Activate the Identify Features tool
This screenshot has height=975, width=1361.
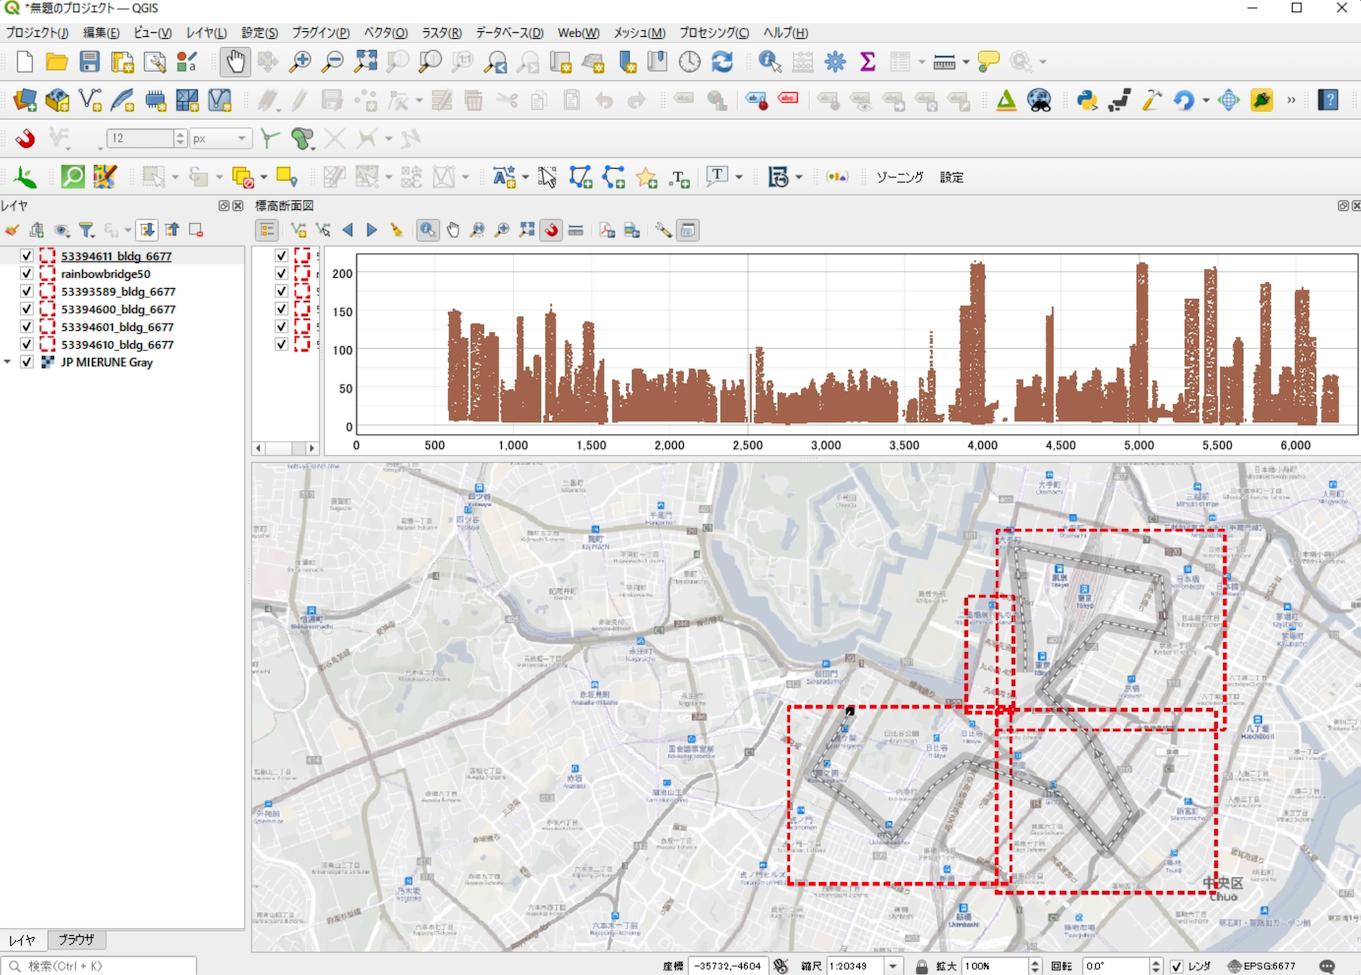(x=769, y=62)
